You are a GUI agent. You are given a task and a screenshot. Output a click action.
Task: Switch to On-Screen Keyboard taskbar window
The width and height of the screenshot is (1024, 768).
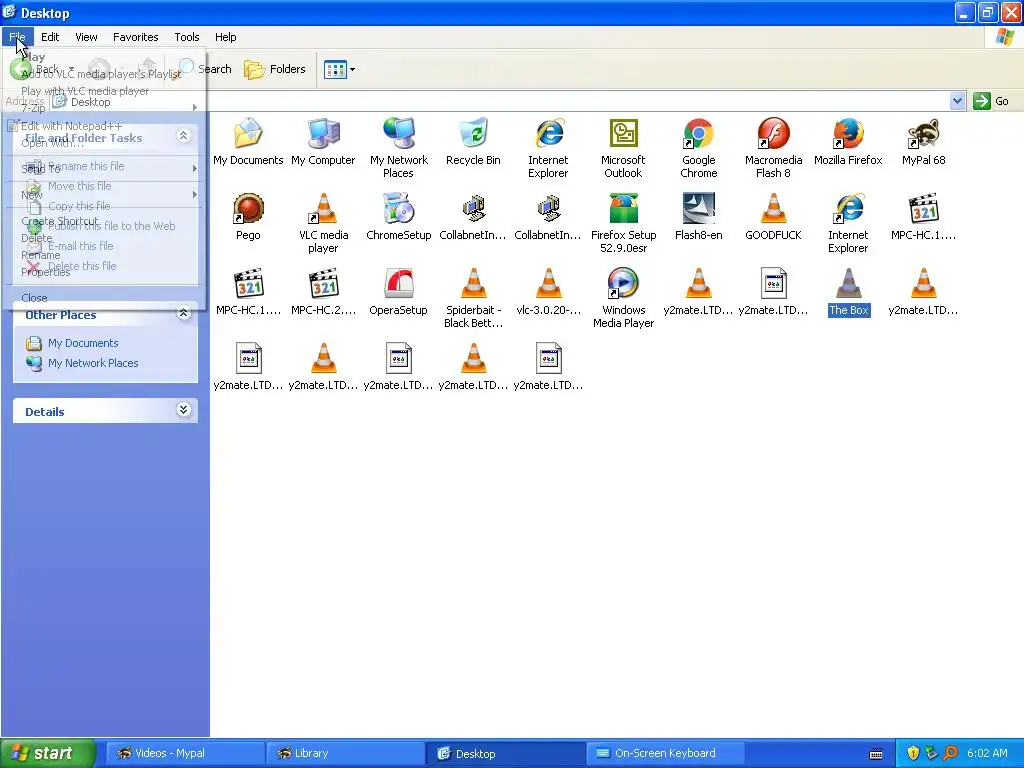pos(665,753)
